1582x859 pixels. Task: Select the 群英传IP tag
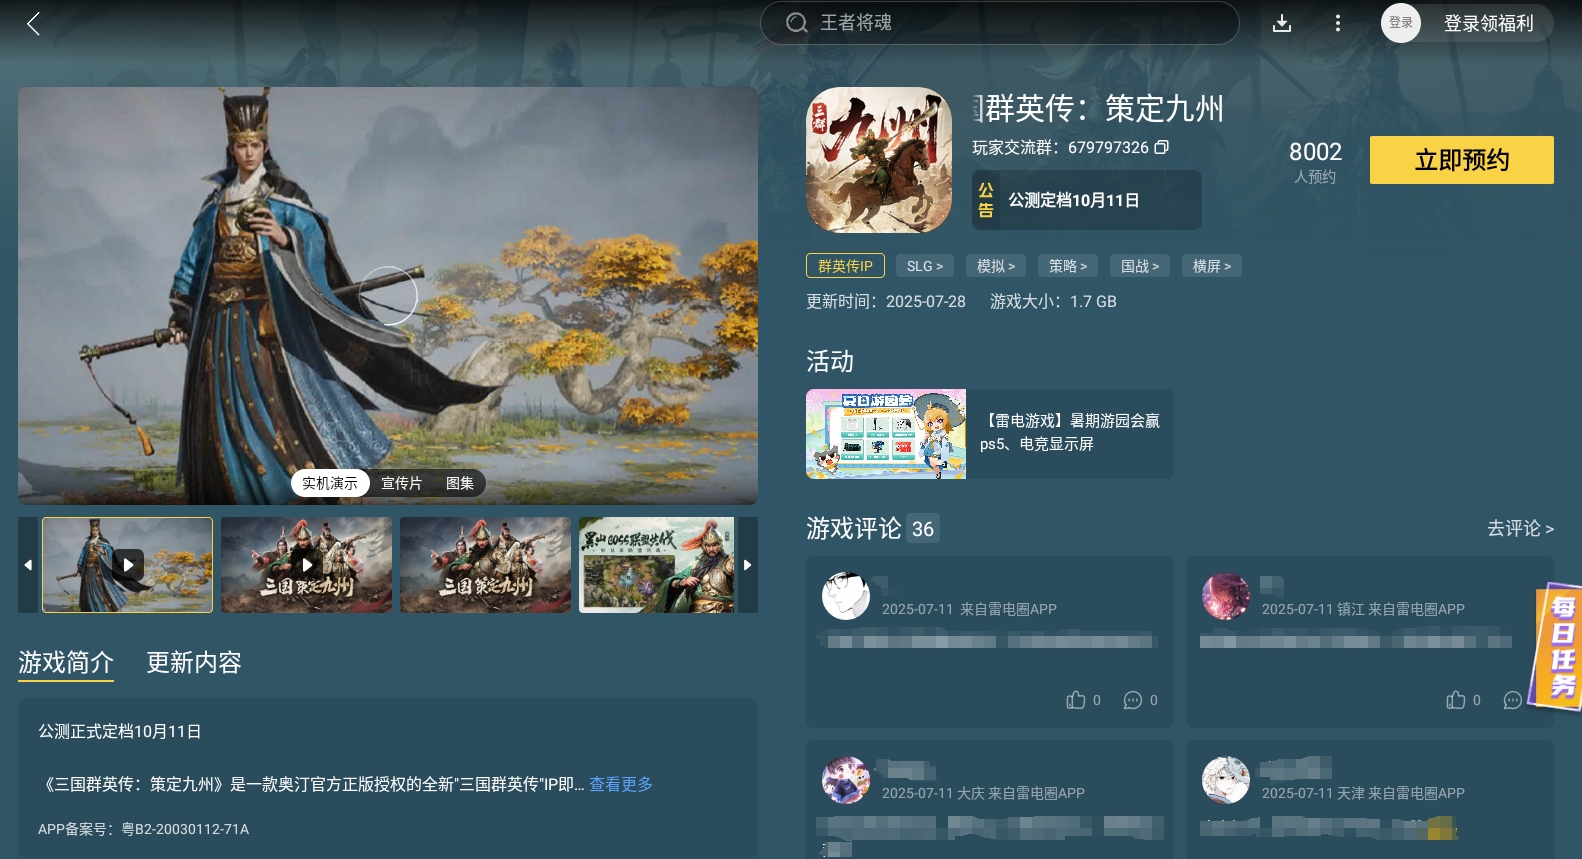(845, 266)
